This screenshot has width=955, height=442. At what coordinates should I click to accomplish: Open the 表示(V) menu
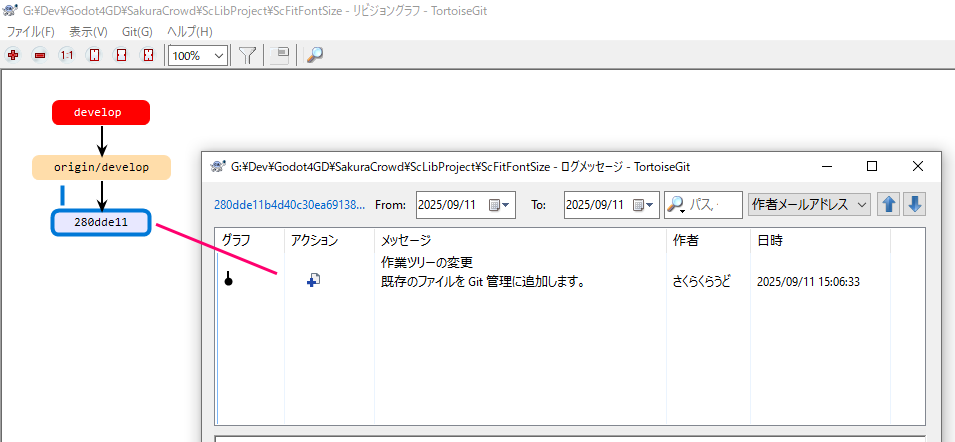coord(88,32)
